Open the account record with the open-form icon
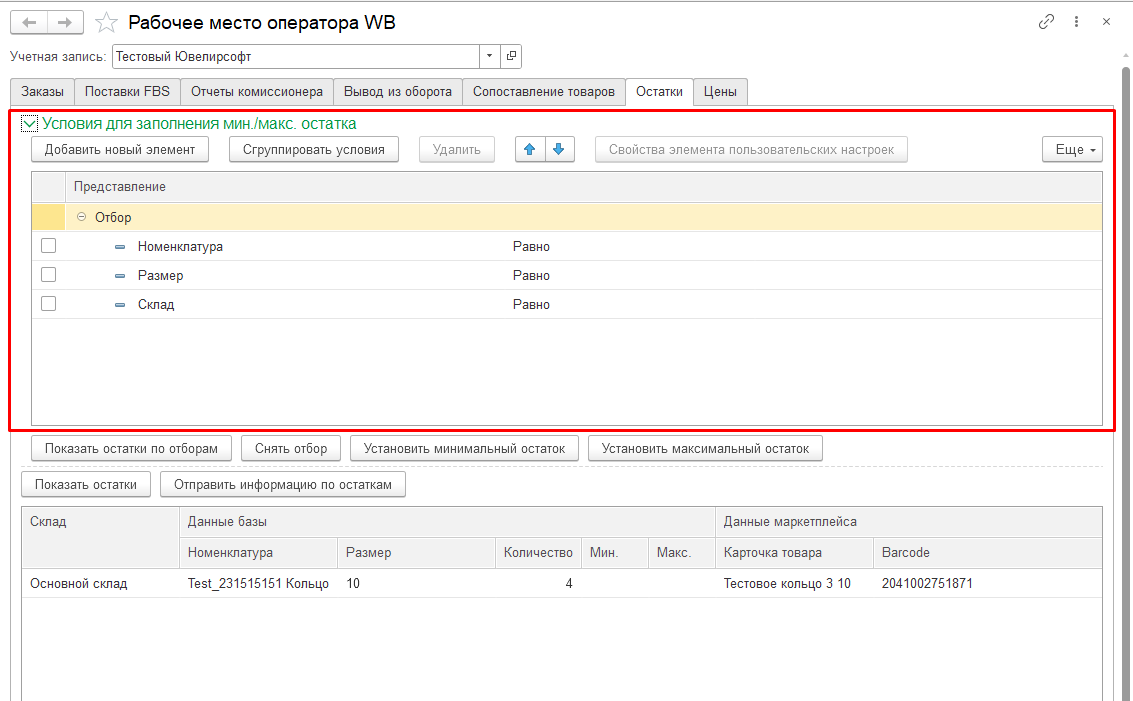This screenshot has height=701, width=1133. [x=511, y=56]
